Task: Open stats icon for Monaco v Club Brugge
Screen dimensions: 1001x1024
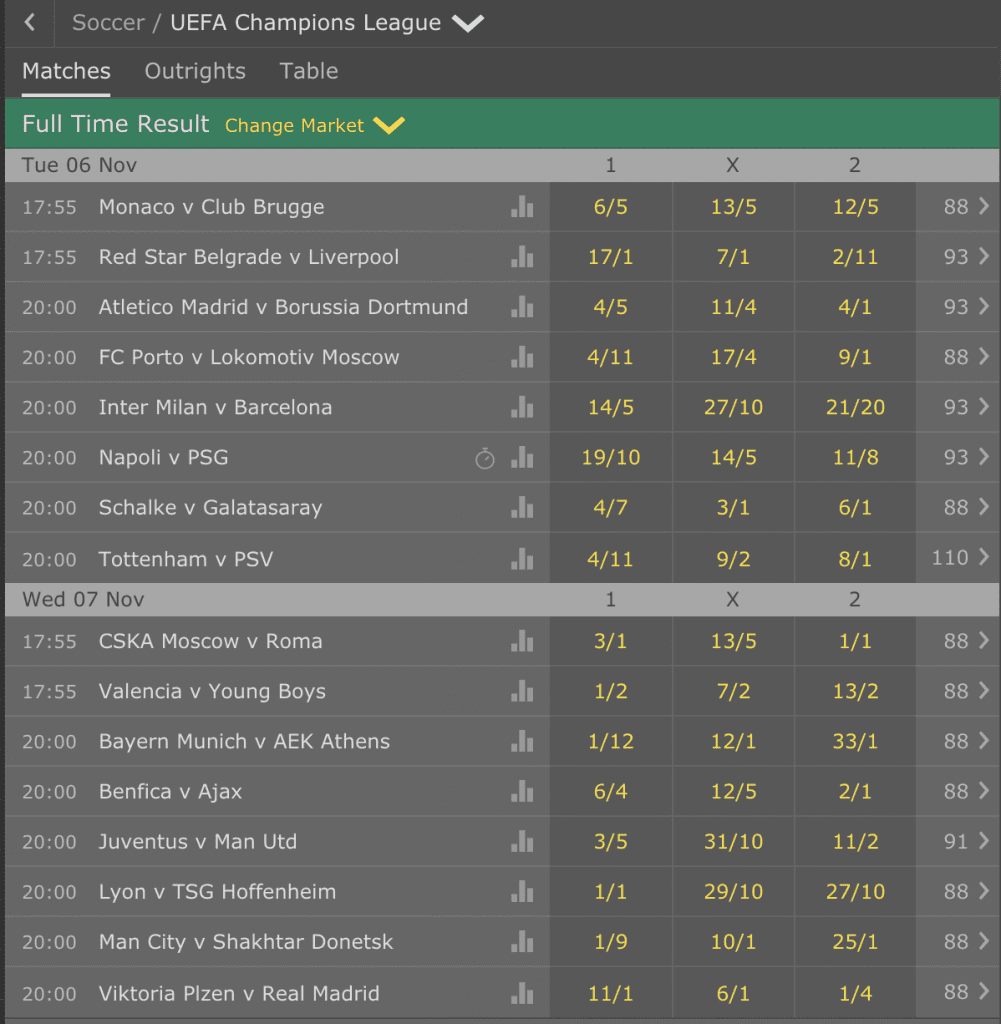Action: pos(522,206)
